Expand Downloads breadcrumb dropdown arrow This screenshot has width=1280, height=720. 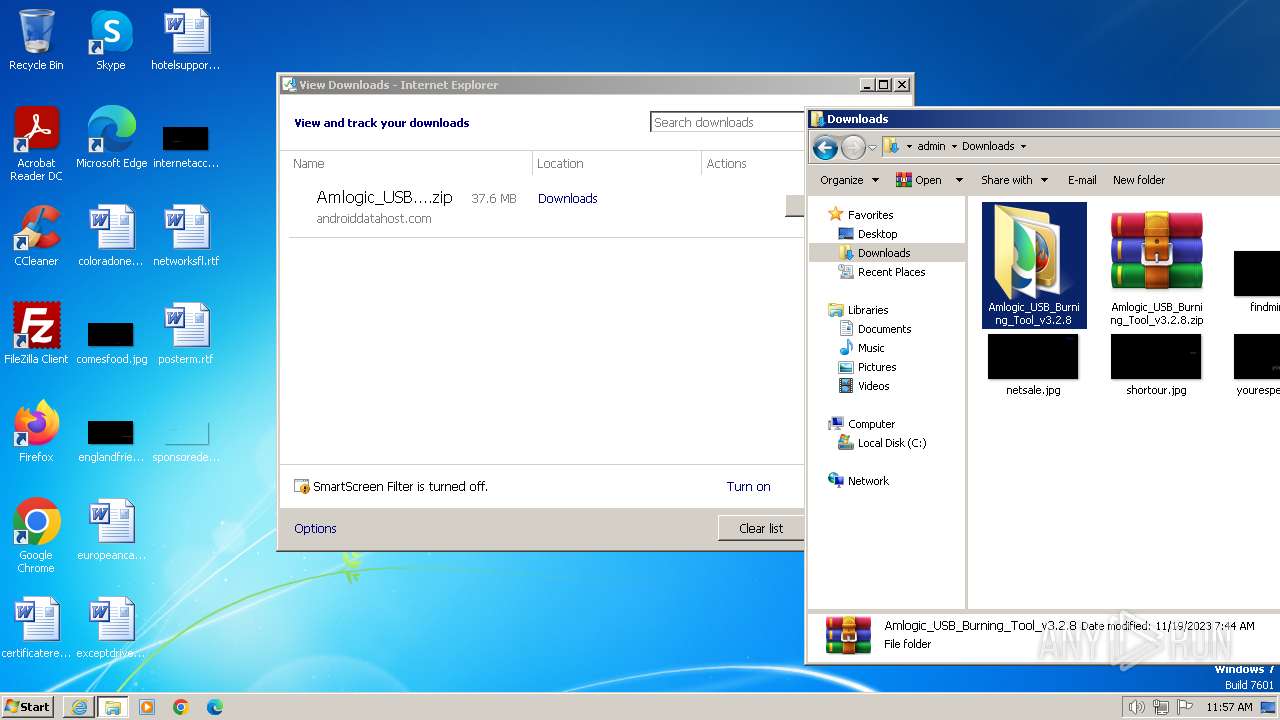[1023, 147]
